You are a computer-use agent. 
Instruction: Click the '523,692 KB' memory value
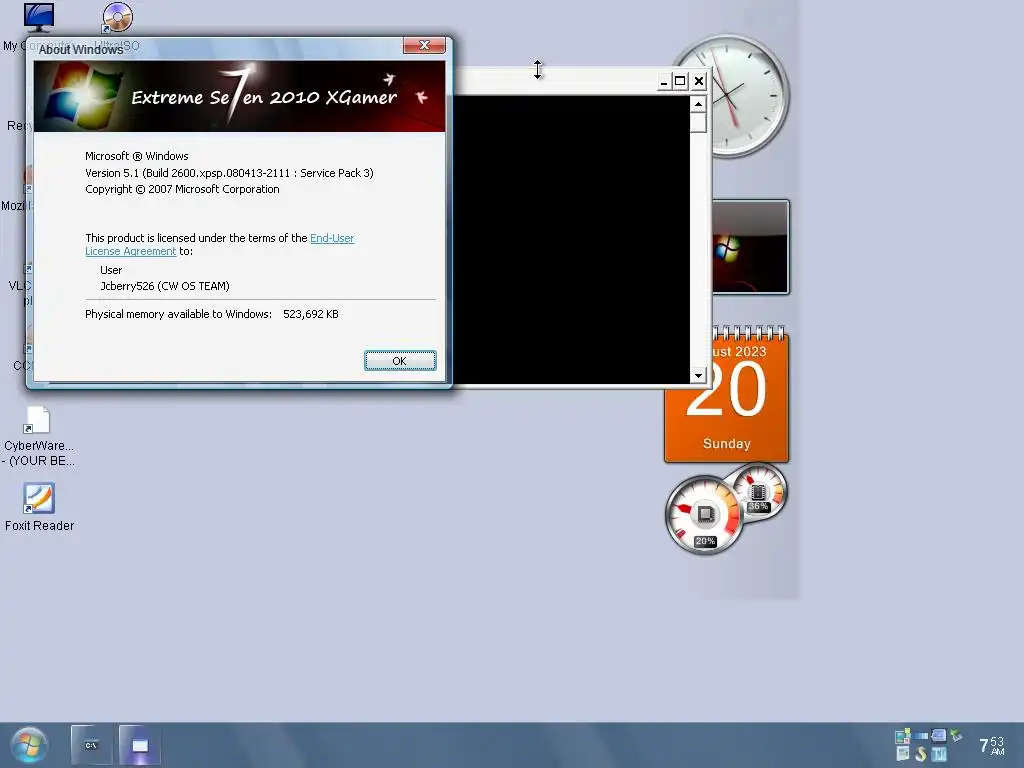[x=311, y=314]
